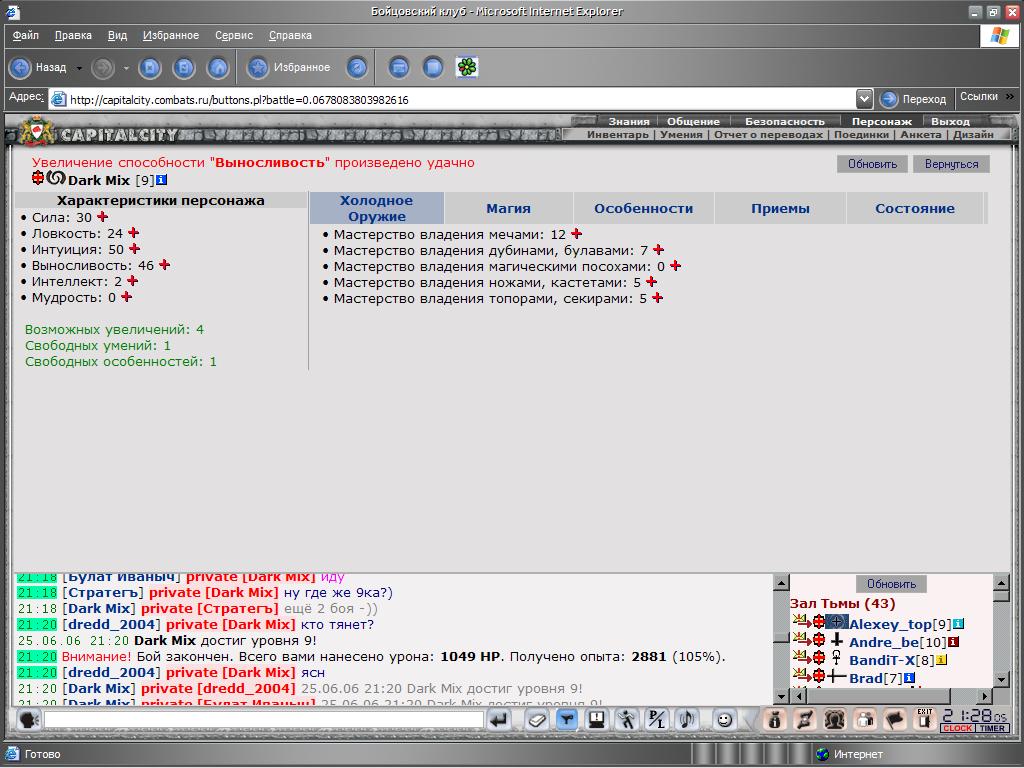The image size is (1024, 768).
Task: Toggle the chat filter funnel button
Action: click(566, 720)
